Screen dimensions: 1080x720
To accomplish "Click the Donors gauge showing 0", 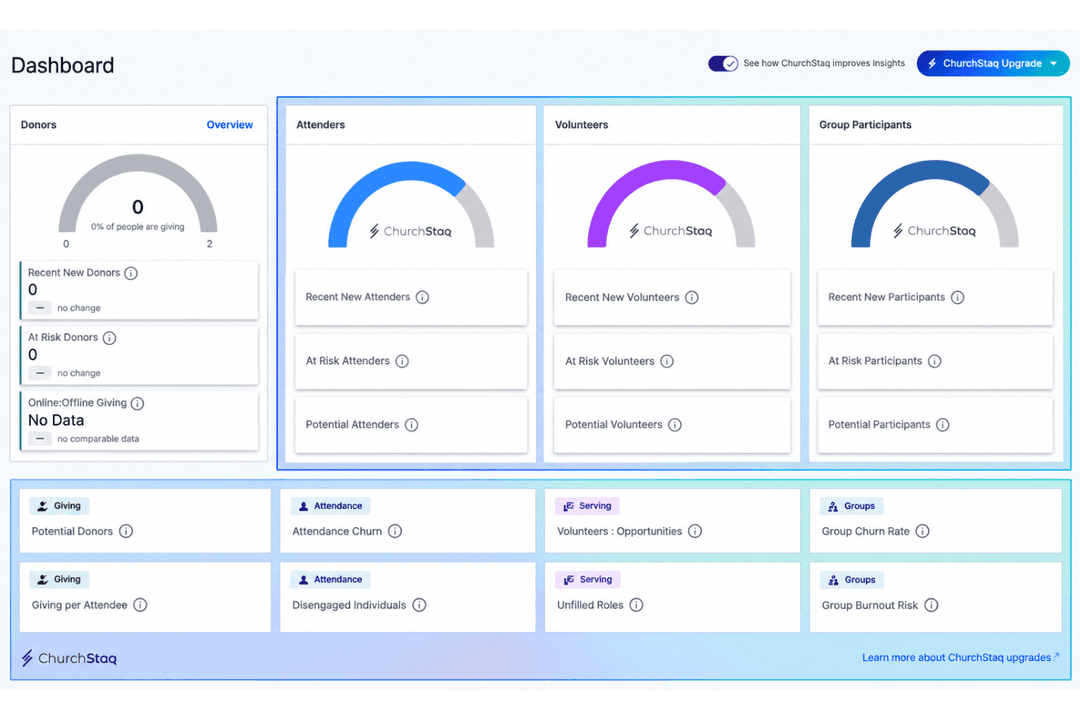I will (x=138, y=196).
